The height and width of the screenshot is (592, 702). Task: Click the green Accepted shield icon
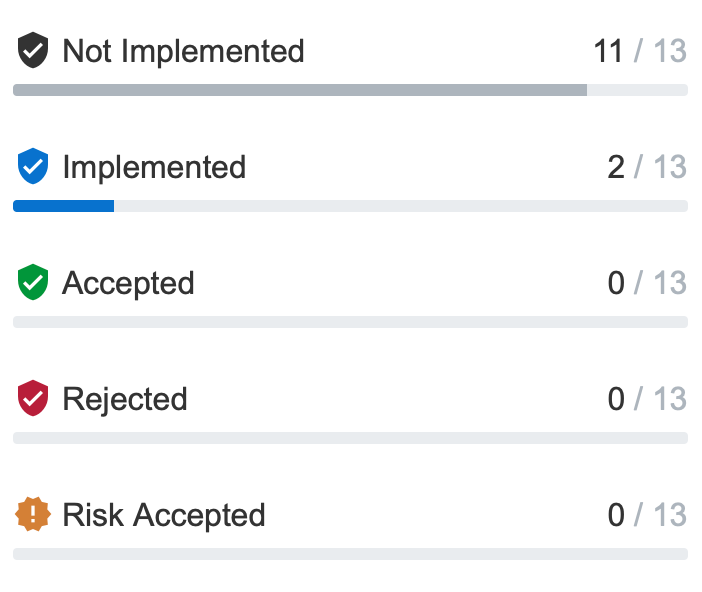point(33,283)
